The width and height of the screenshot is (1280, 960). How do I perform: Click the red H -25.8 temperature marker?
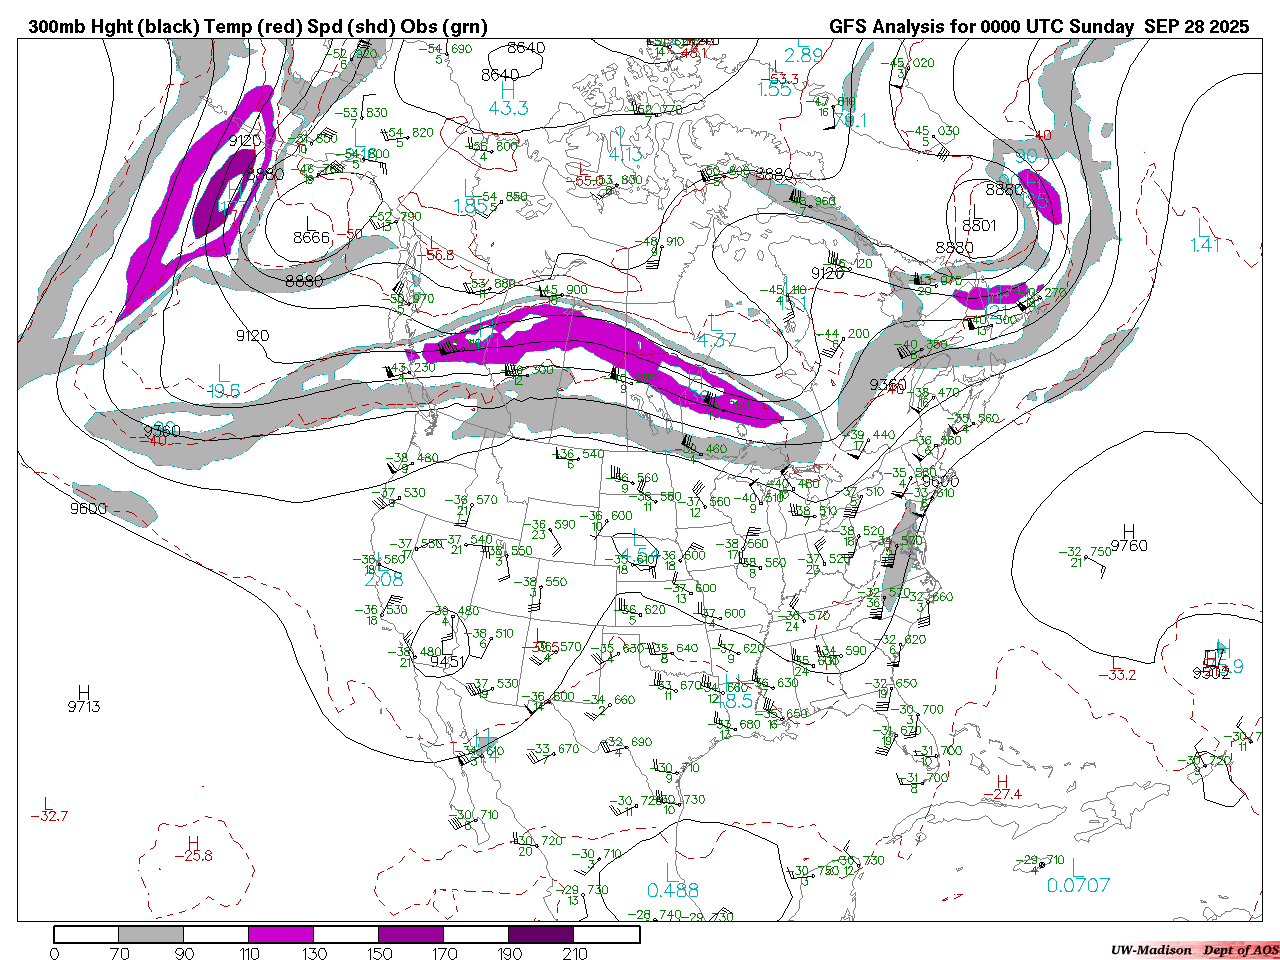click(x=192, y=849)
